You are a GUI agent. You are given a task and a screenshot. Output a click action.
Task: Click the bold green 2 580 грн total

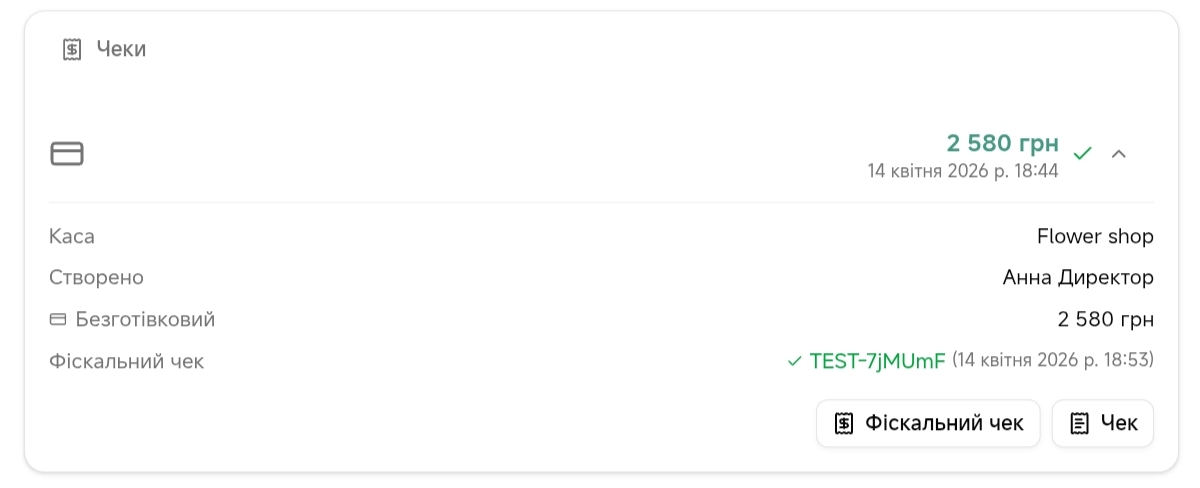pos(1002,143)
